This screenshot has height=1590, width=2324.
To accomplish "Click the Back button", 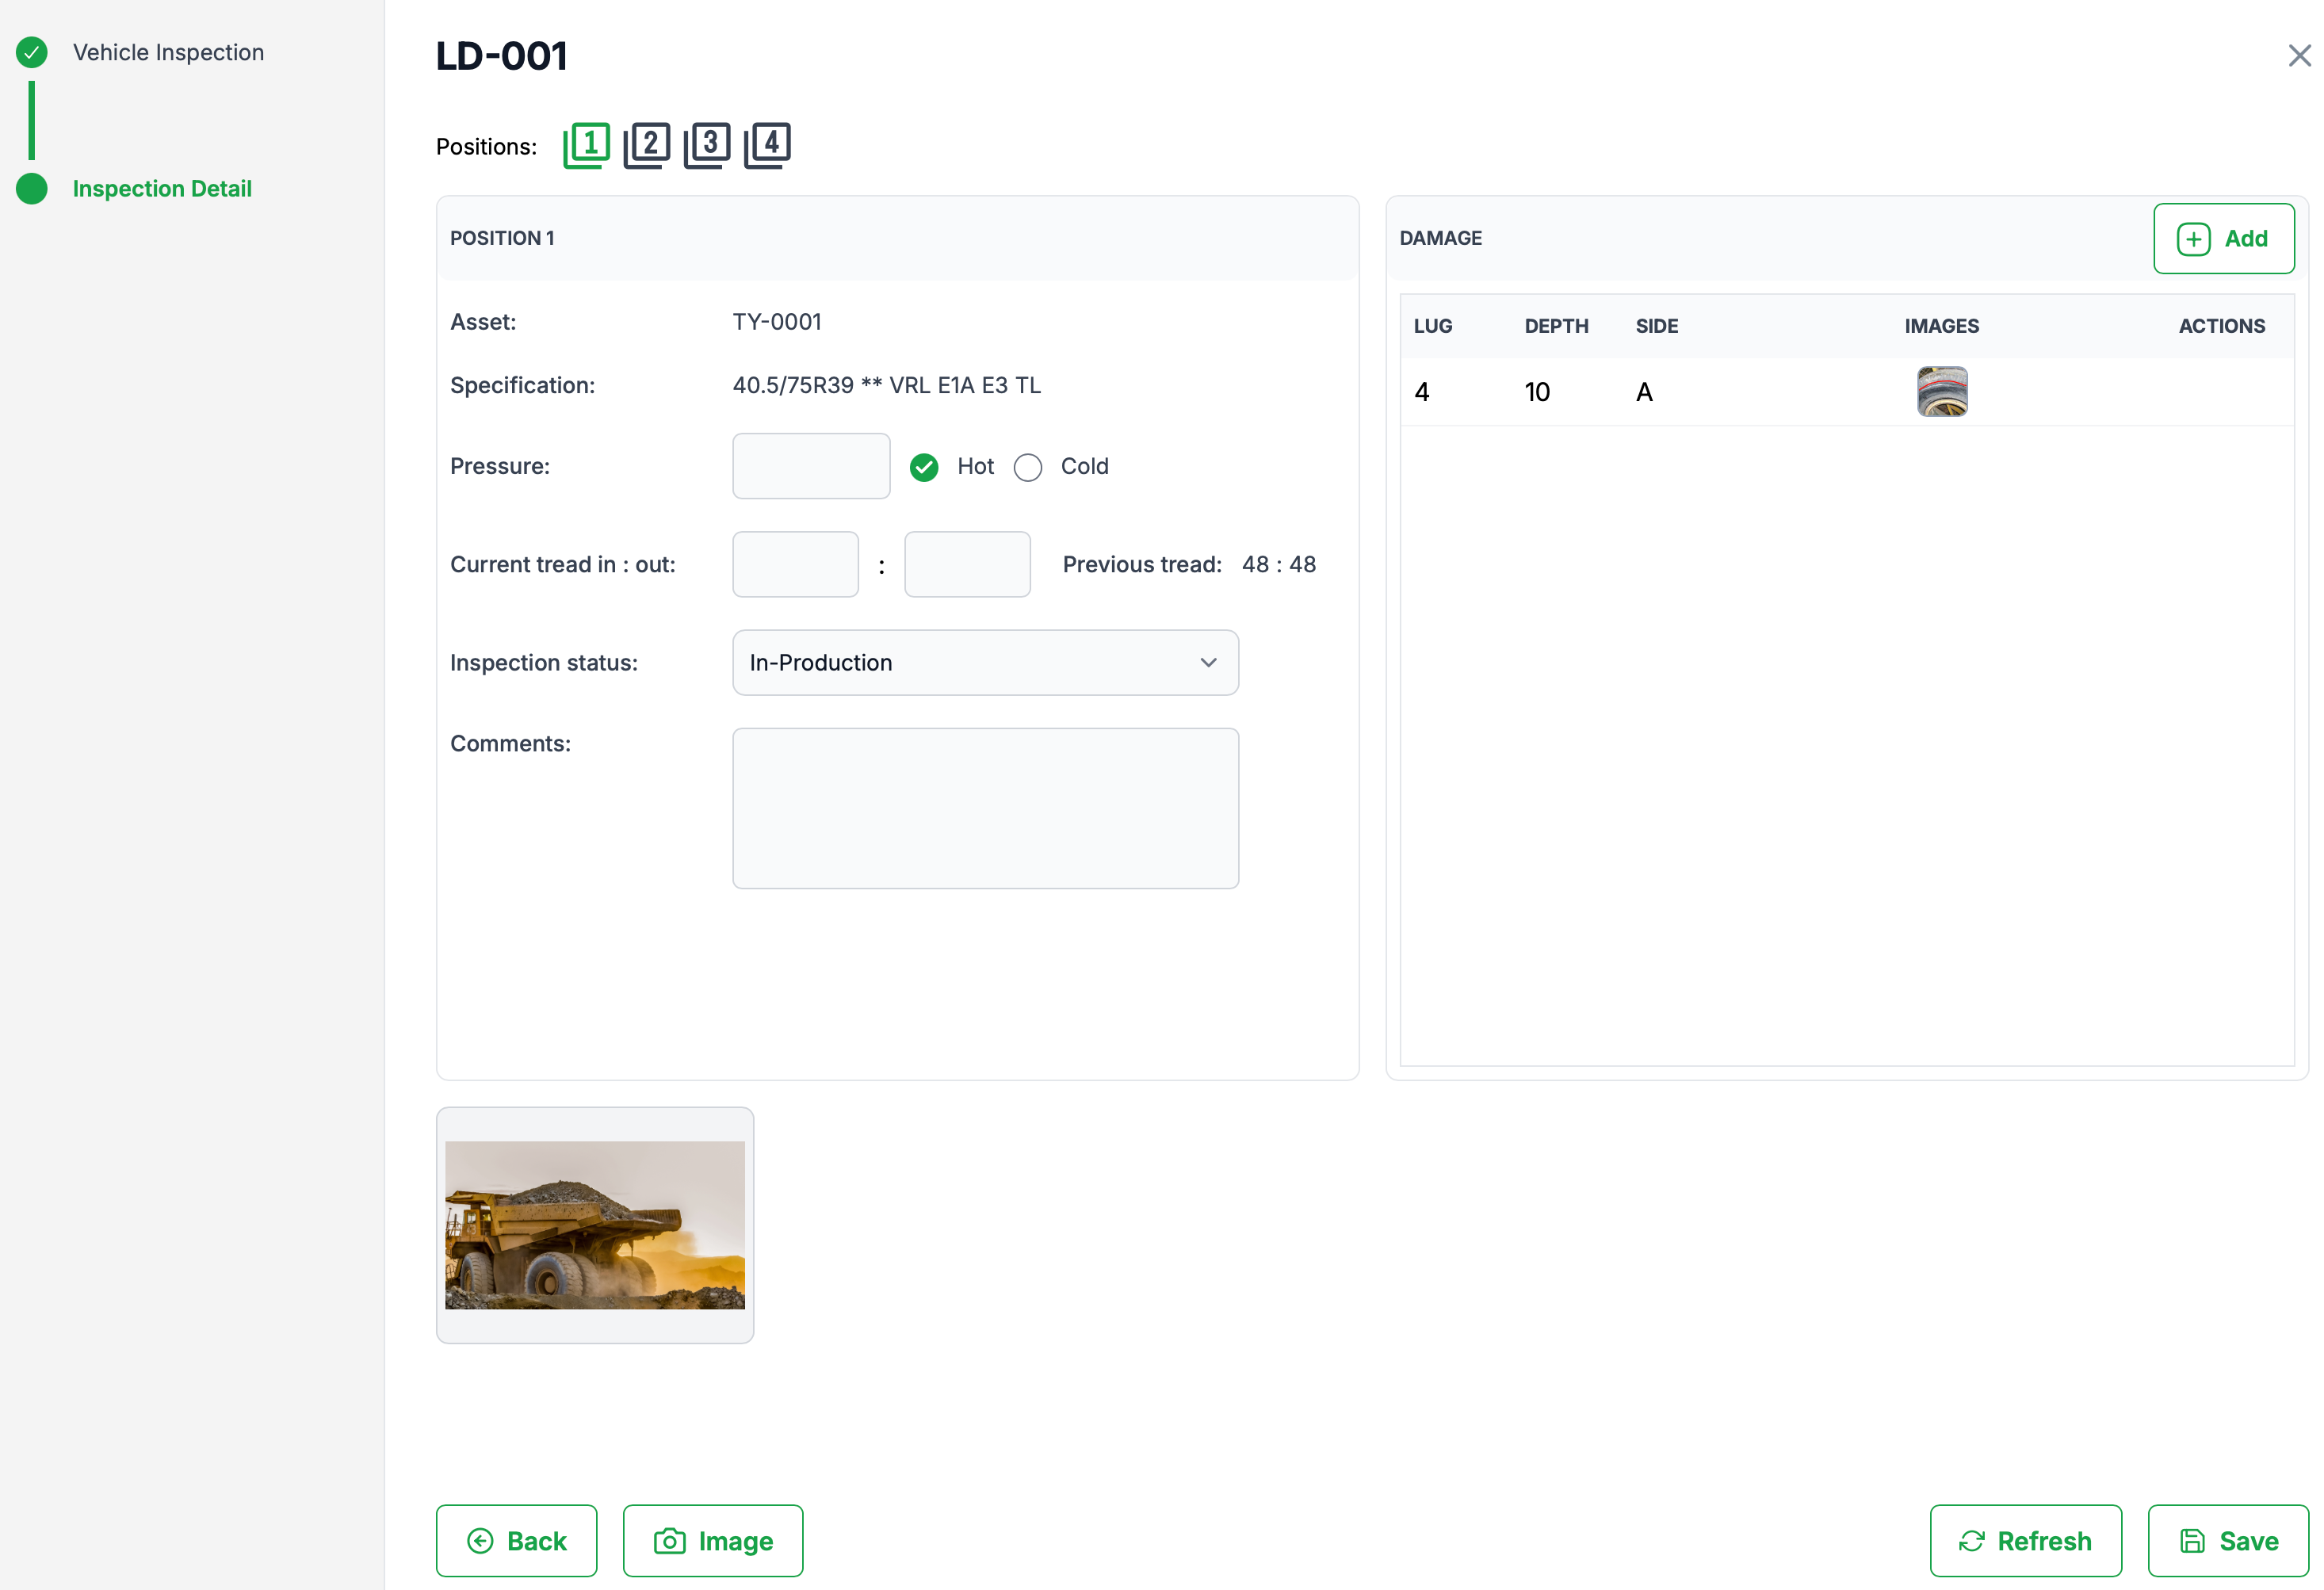I will (516, 1540).
